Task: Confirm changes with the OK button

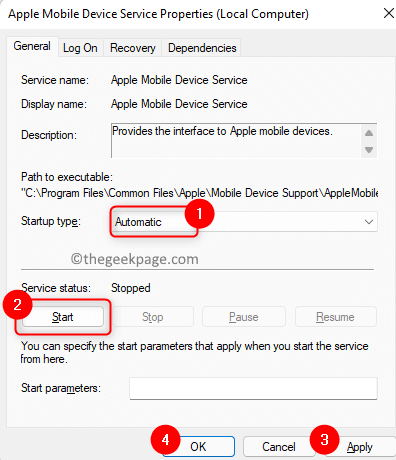Action: tap(198, 446)
